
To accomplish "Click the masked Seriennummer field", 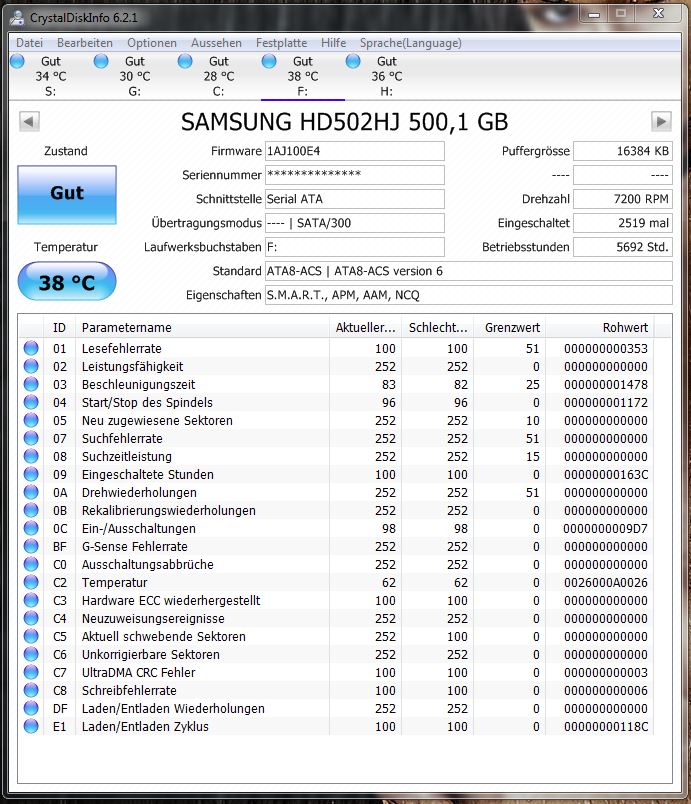I will click(x=355, y=175).
